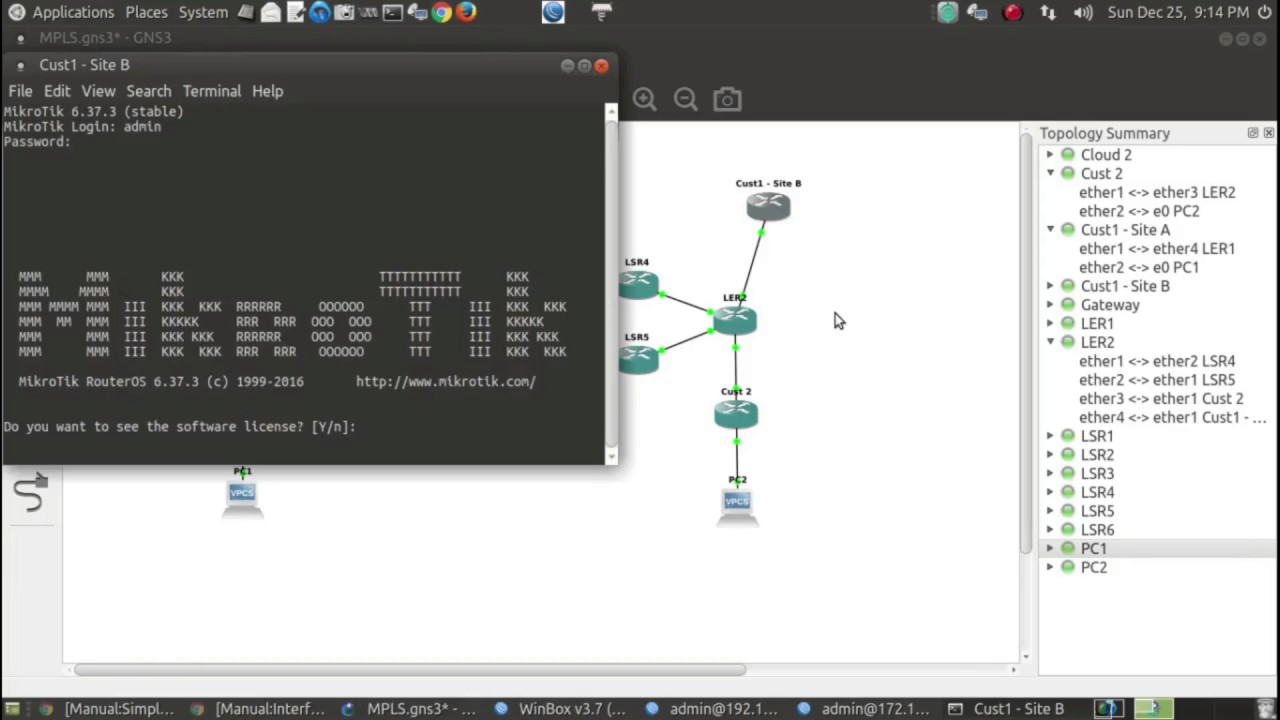
Task: Open the screenshot camera launcher in top panel
Action: click(x=344, y=12)
